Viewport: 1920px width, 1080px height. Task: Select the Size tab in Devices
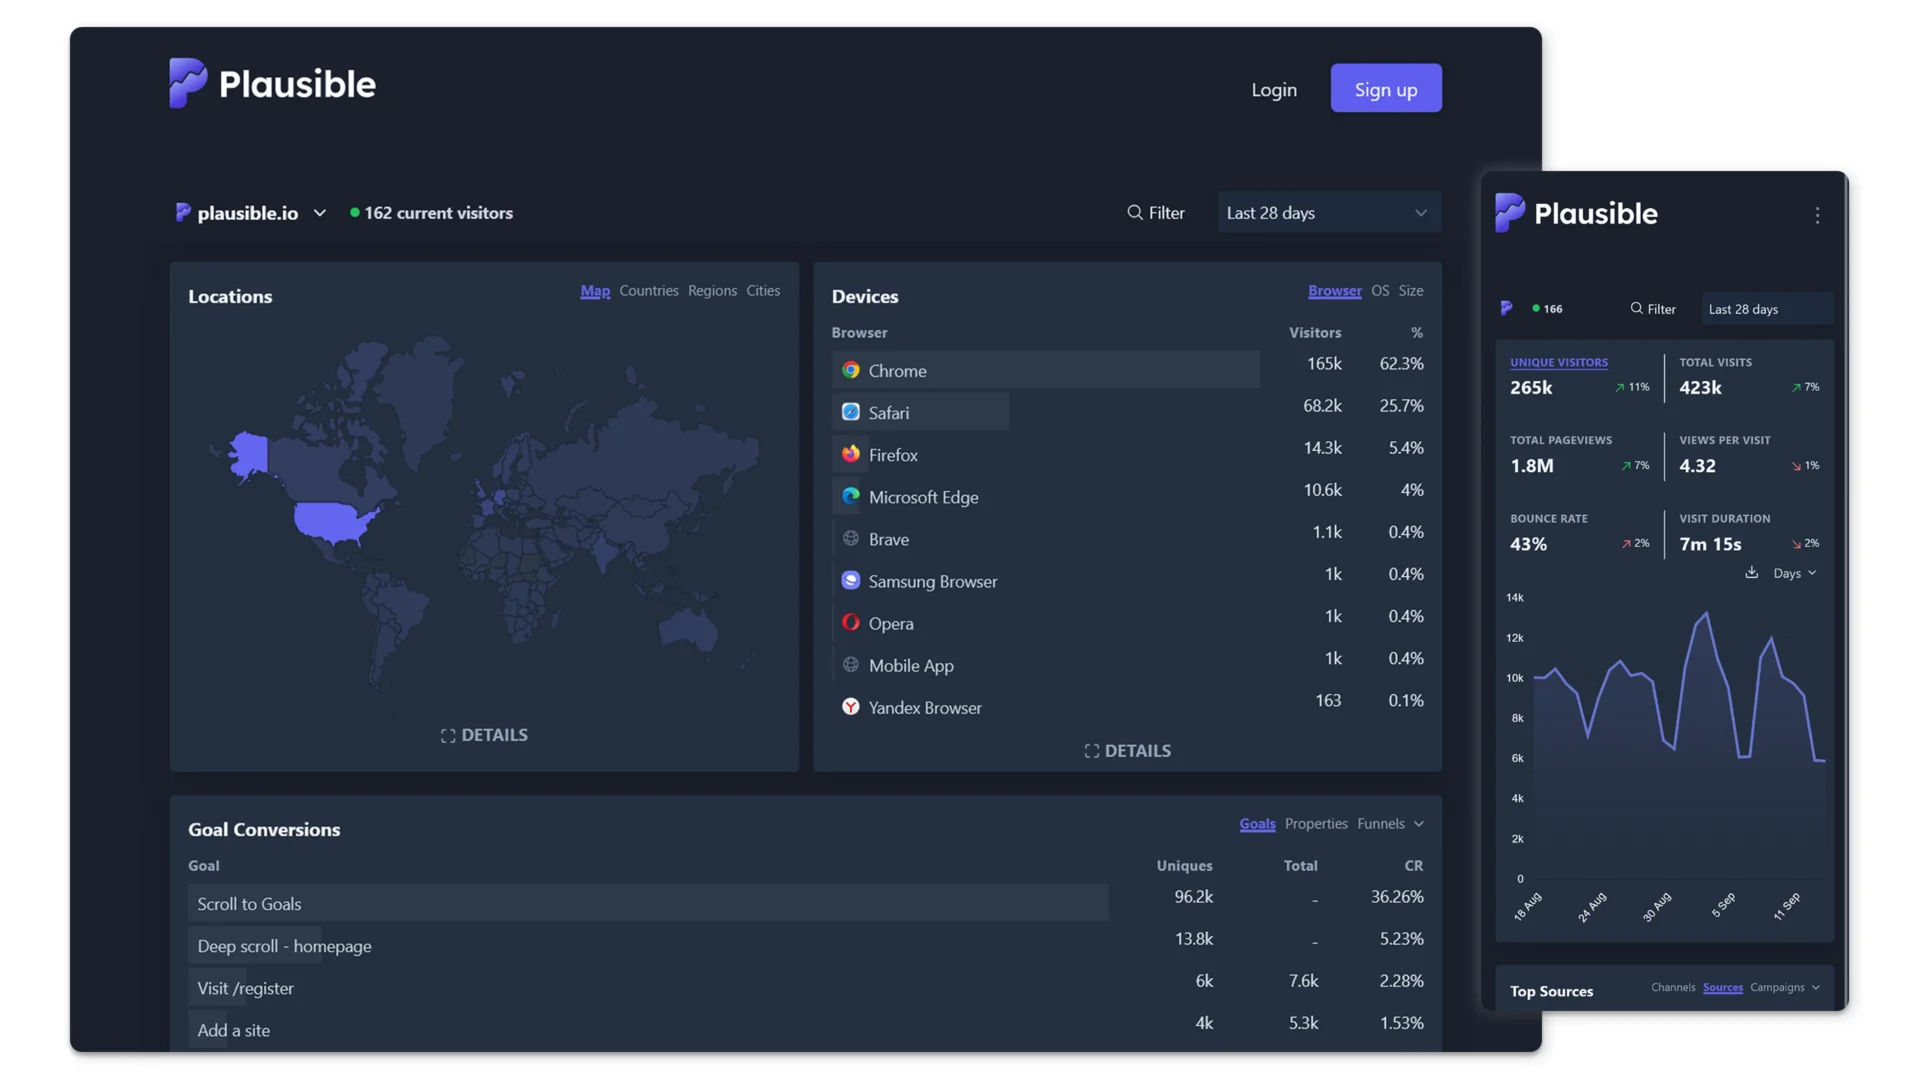click(x=1411, y=291)
